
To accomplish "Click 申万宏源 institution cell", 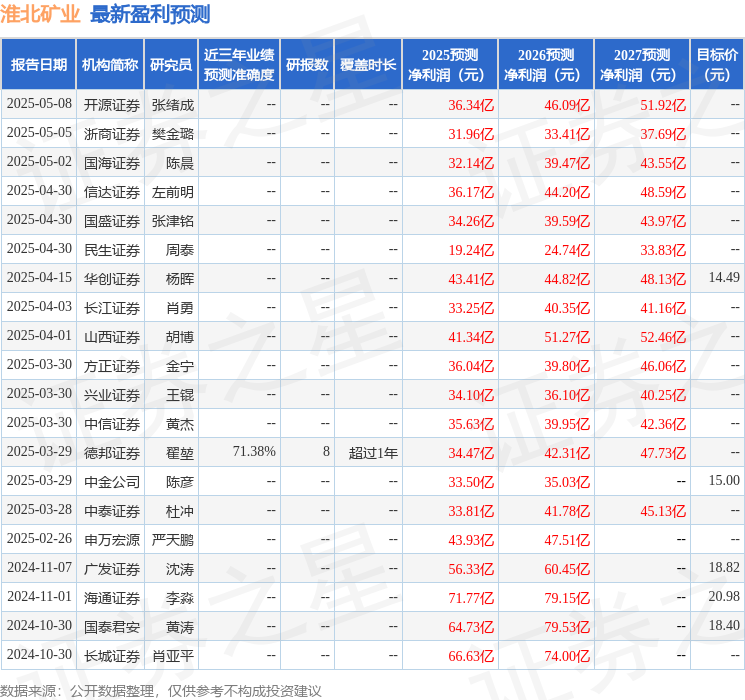I will (x=112, y=539).
